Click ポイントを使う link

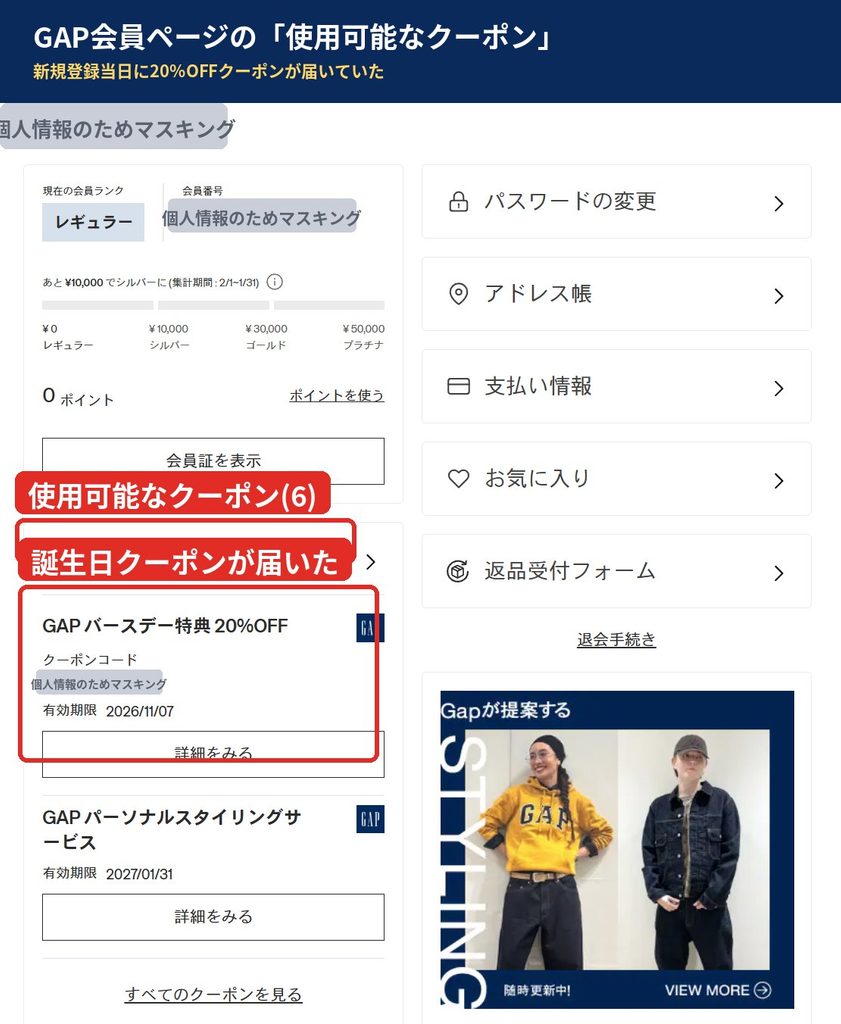point(337,395)
